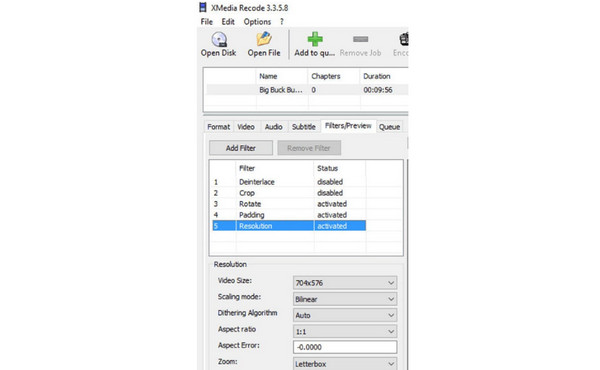Click the Remove Filter button
Screen dimensions: 600x370
point(309,148)
